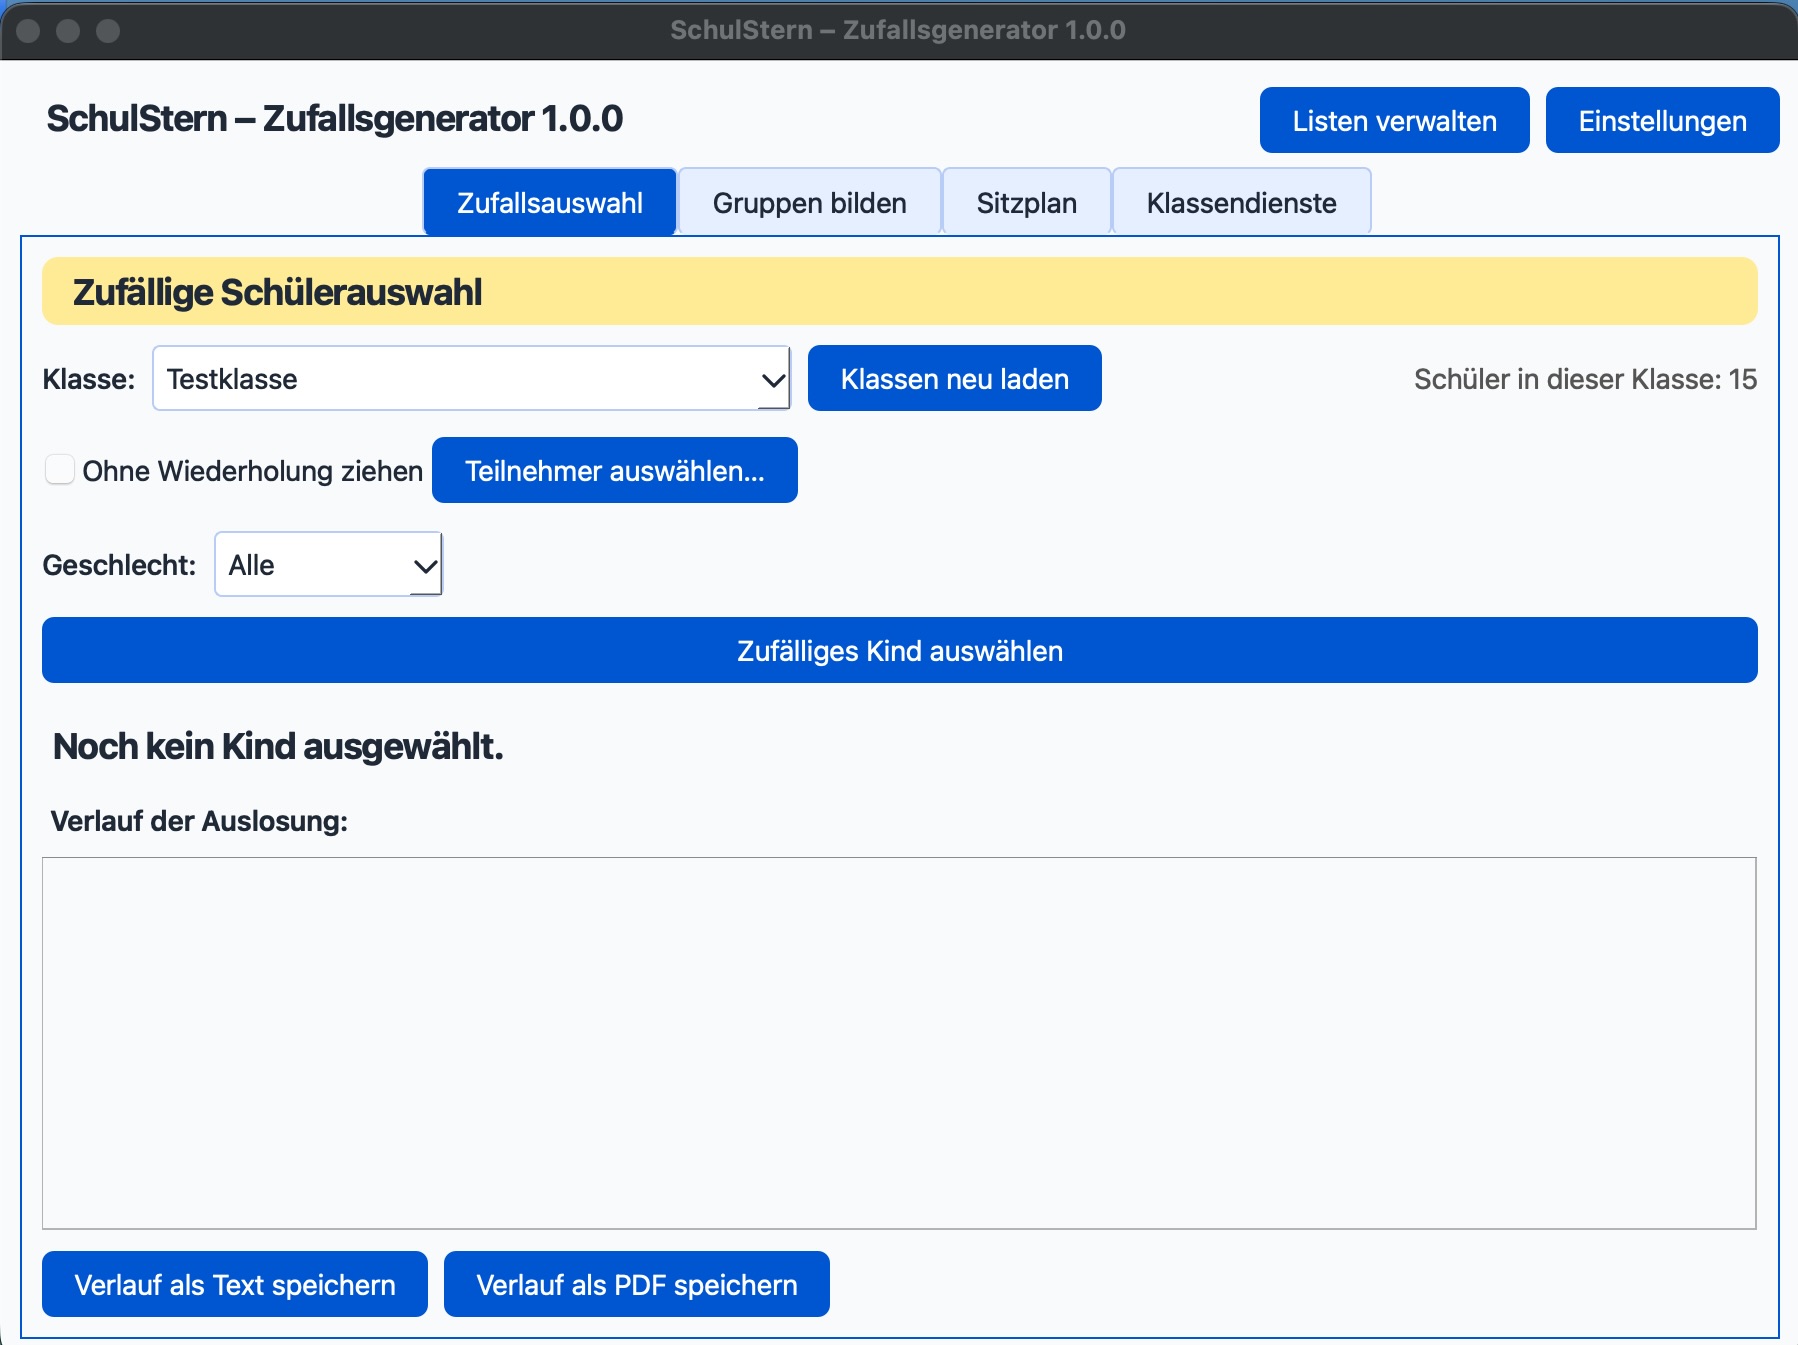Select the Klassendienste tab
This screenshot has height=1345, width=1798.
(x=1241, y=202)
